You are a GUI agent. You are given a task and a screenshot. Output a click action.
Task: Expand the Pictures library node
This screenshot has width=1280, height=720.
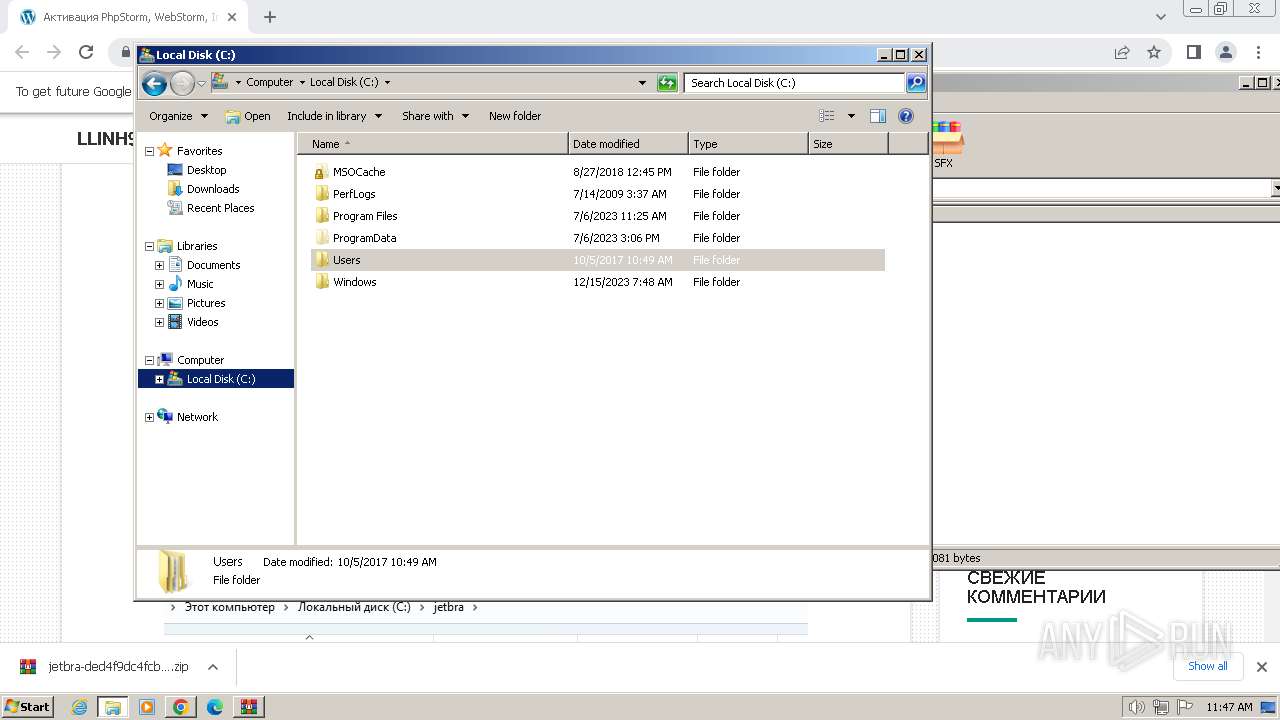coord(159,303)
